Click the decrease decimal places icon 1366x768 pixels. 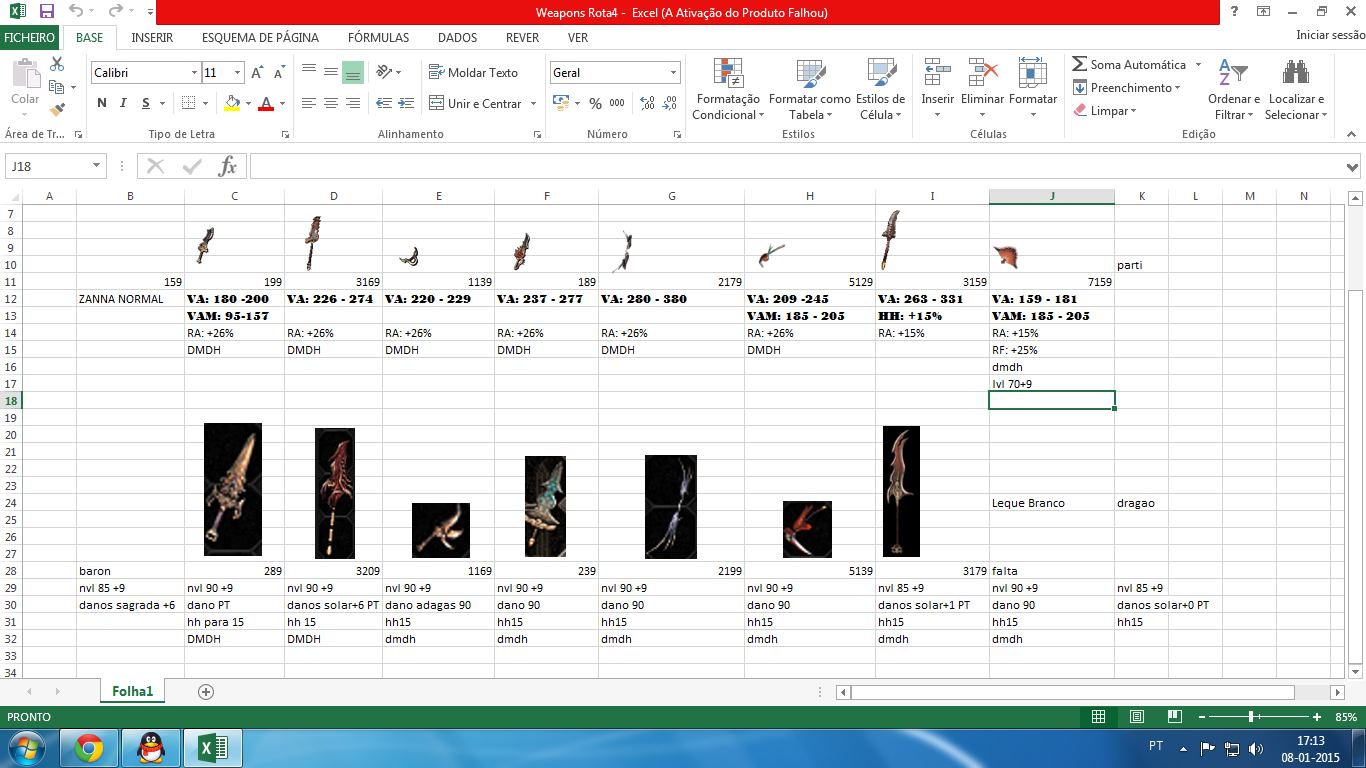[x=669, y=103]
